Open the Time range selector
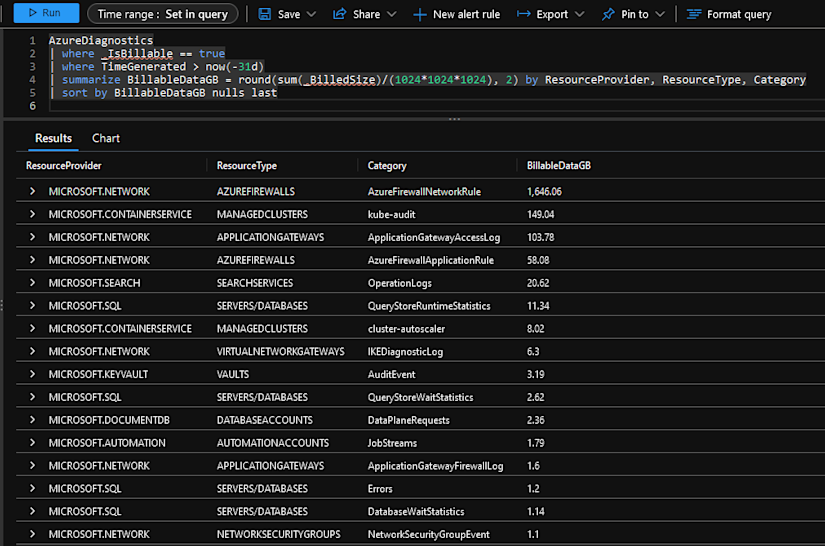 (163, 14)
